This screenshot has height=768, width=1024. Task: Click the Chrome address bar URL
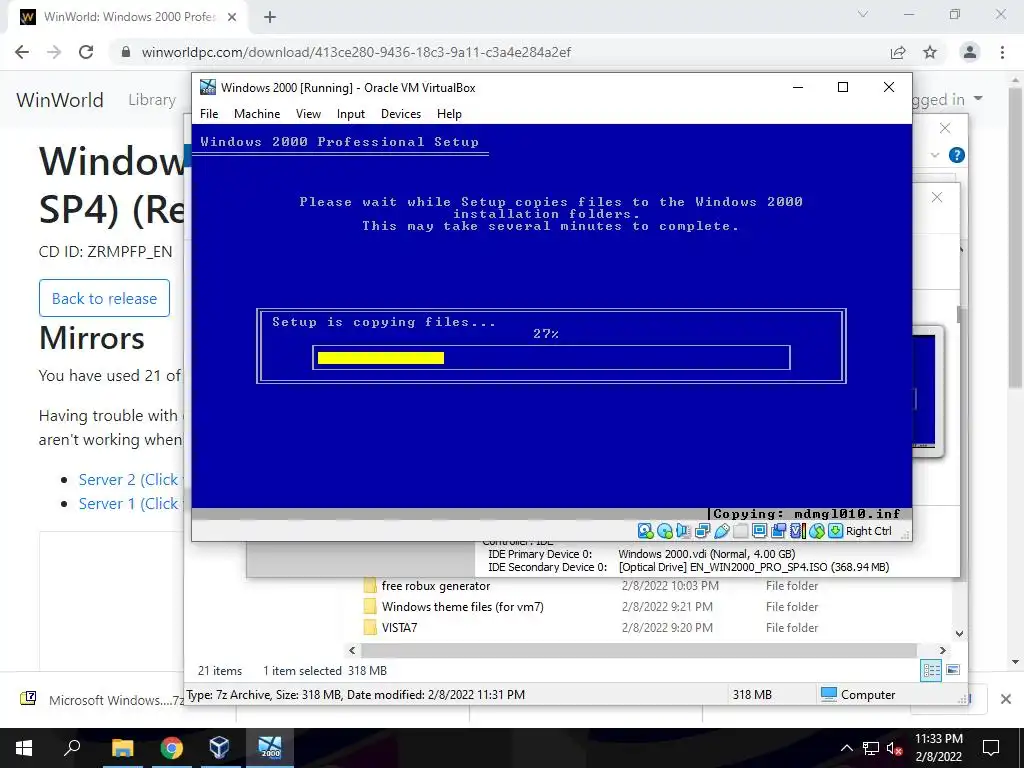point(356,52)
